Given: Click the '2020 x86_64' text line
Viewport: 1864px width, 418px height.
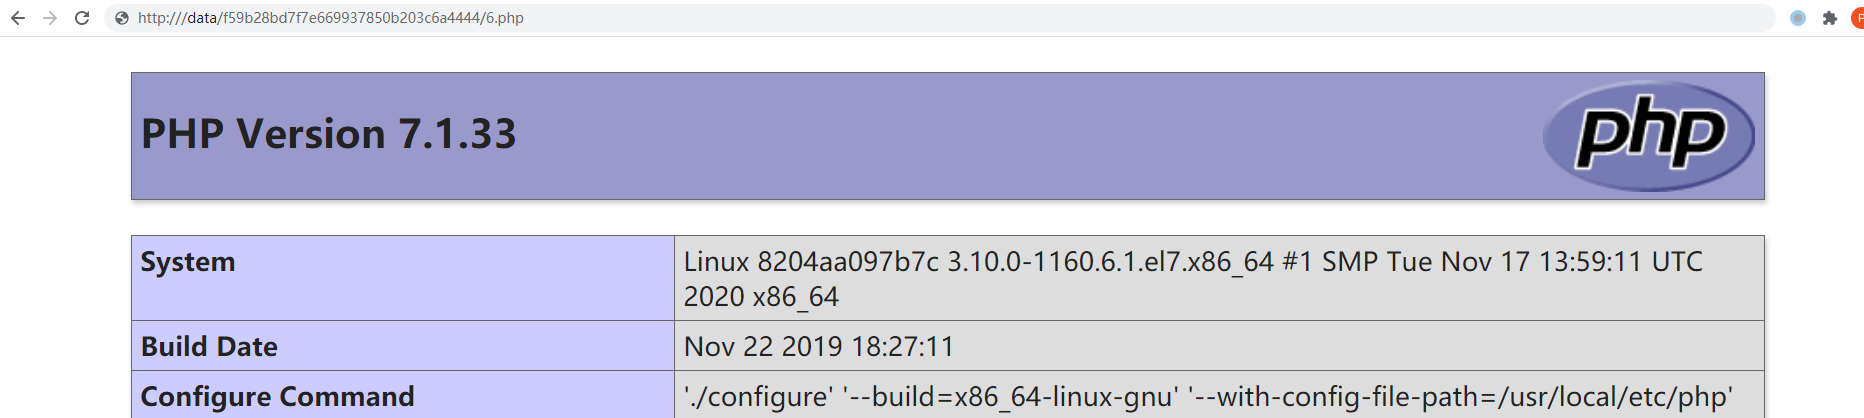Looking at the screenshot, I should click(x=761, y=297).
